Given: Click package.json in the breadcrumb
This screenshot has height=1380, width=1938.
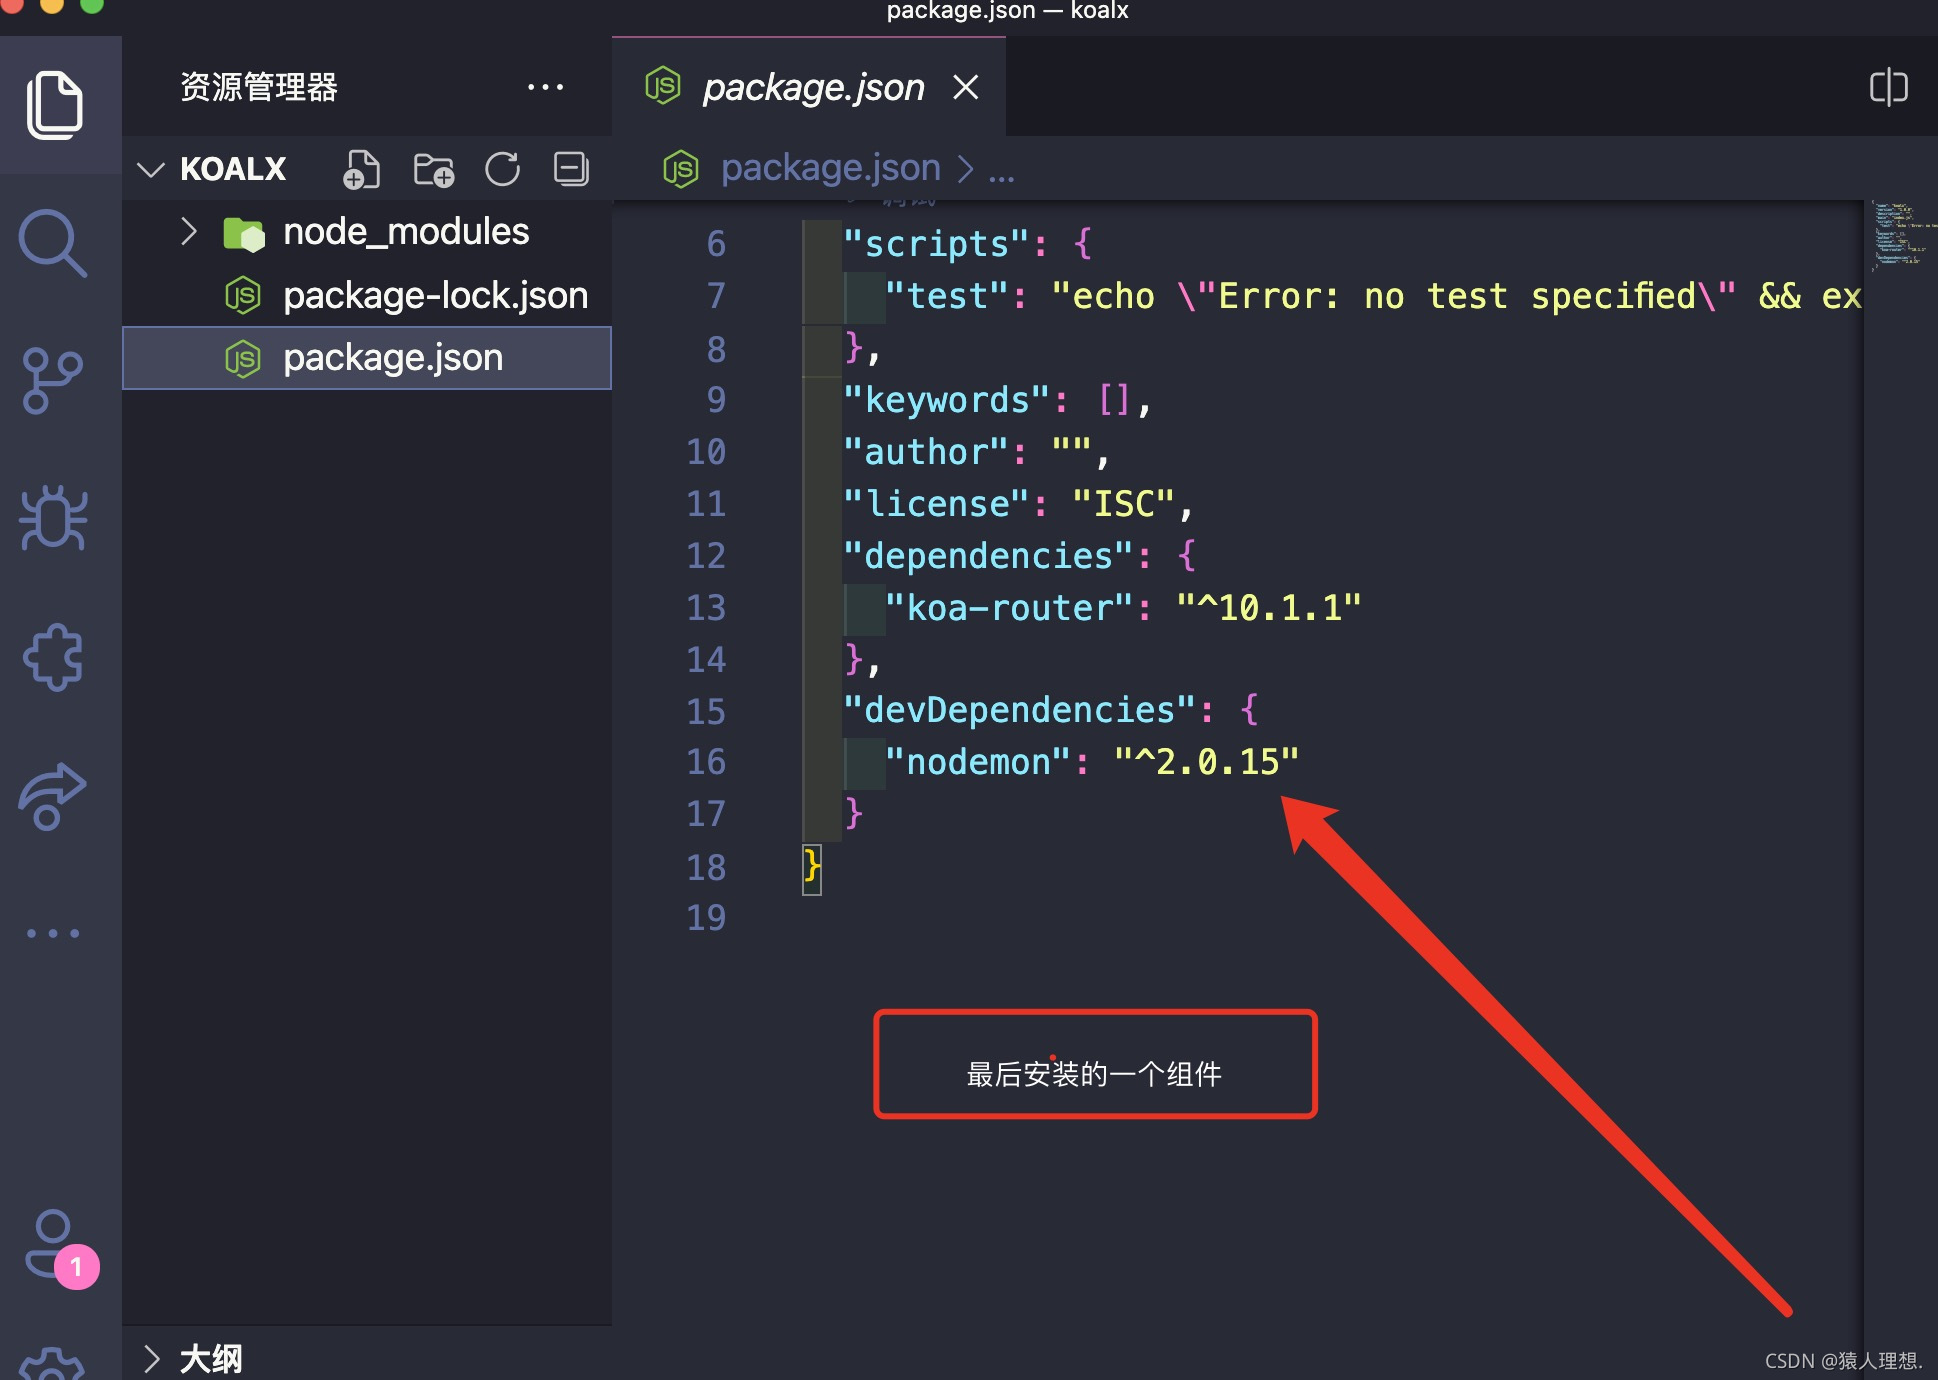Looking at the screenshot, I should [x=830, y=168].
